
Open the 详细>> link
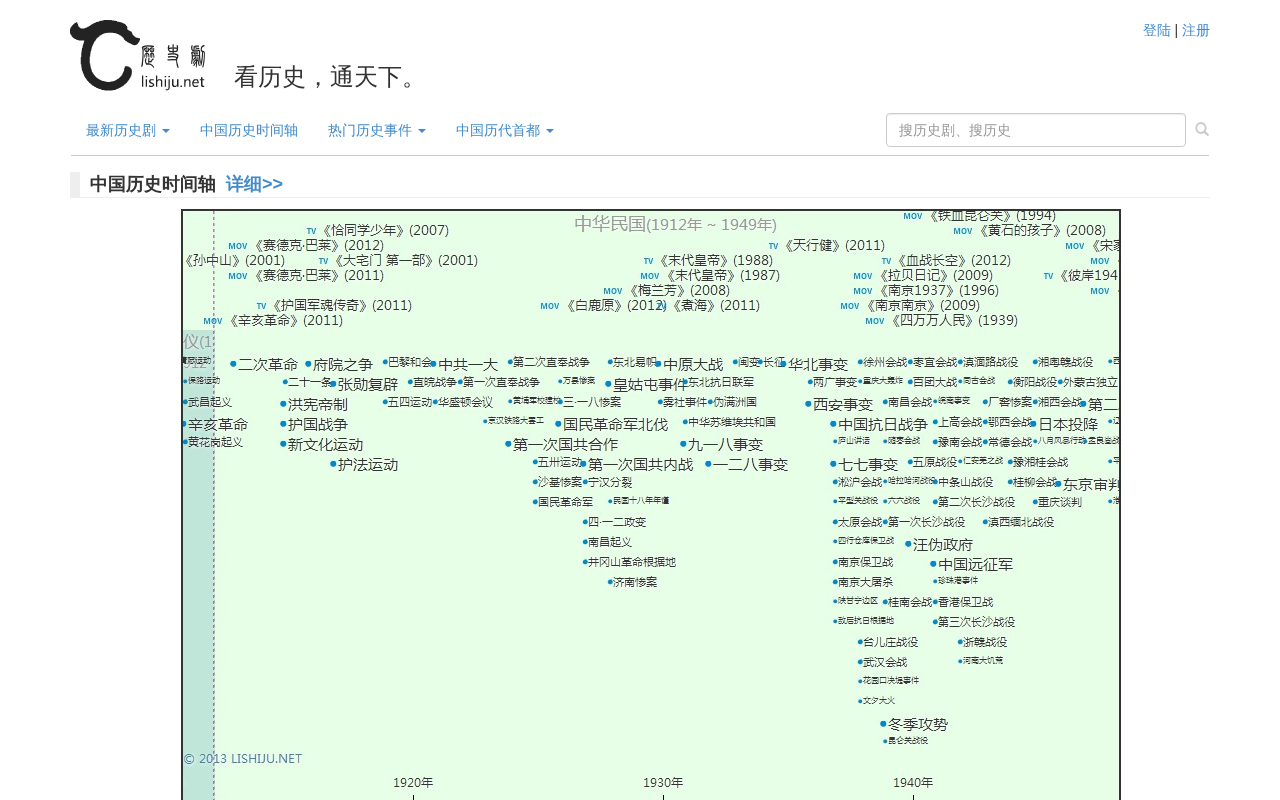254,184
